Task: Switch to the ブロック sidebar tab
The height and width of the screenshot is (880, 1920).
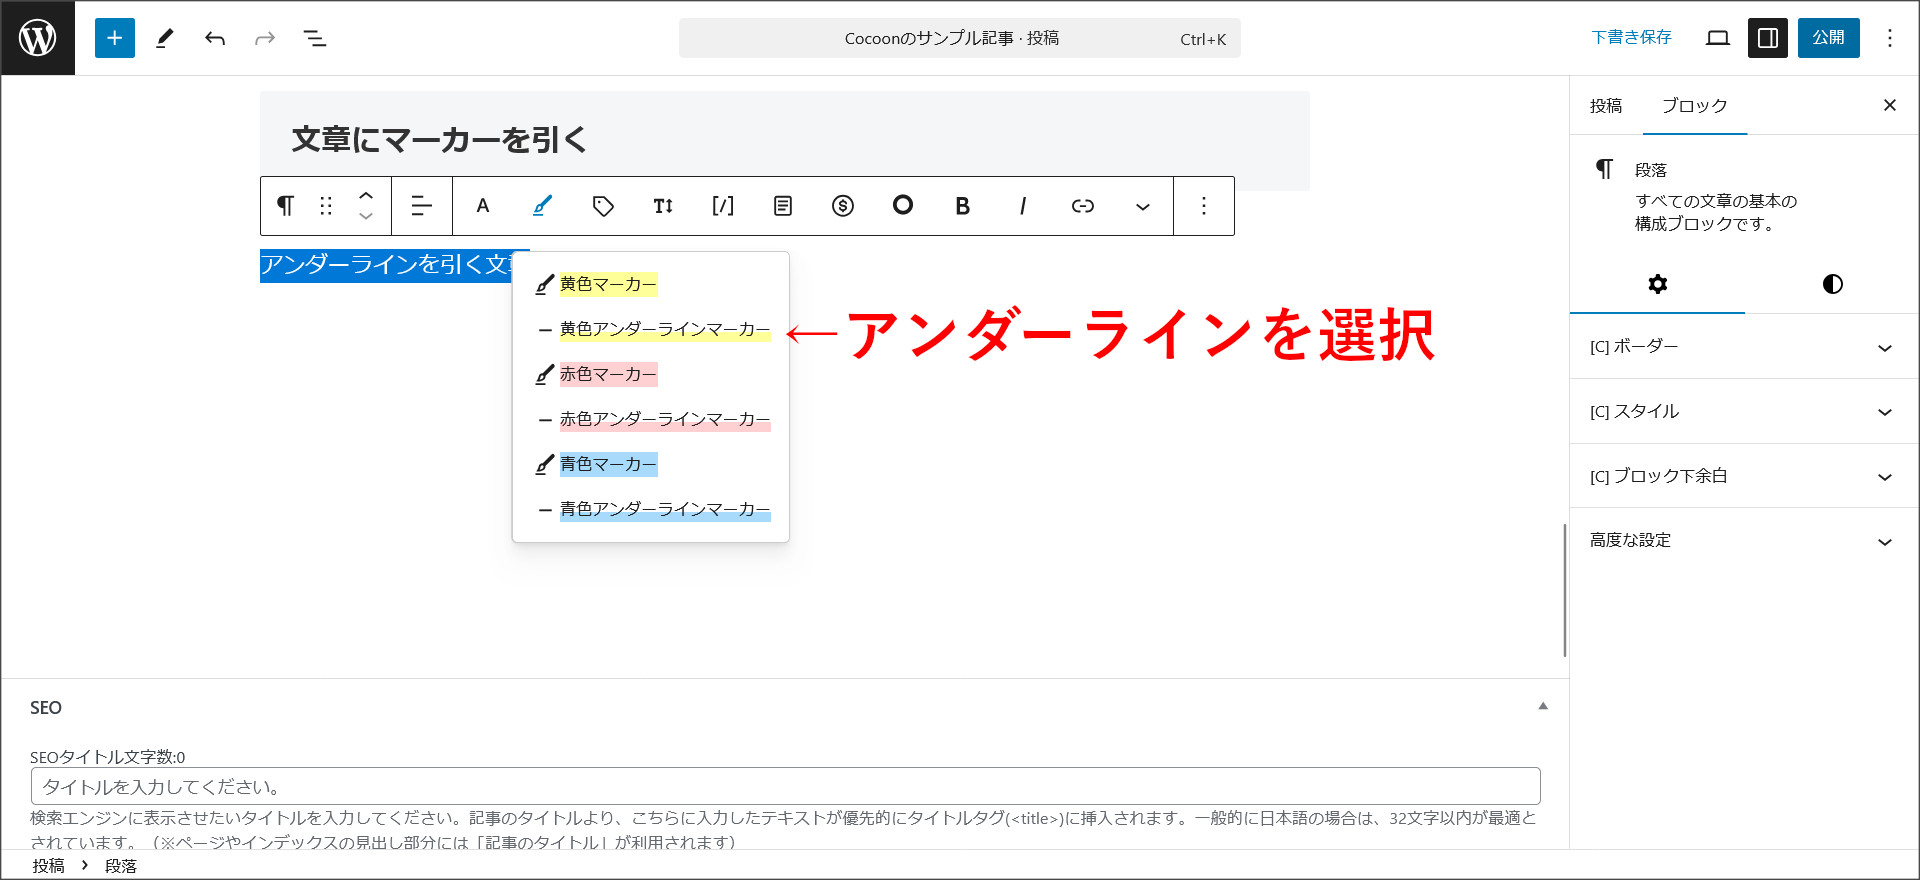Action: click(1694, 106)
